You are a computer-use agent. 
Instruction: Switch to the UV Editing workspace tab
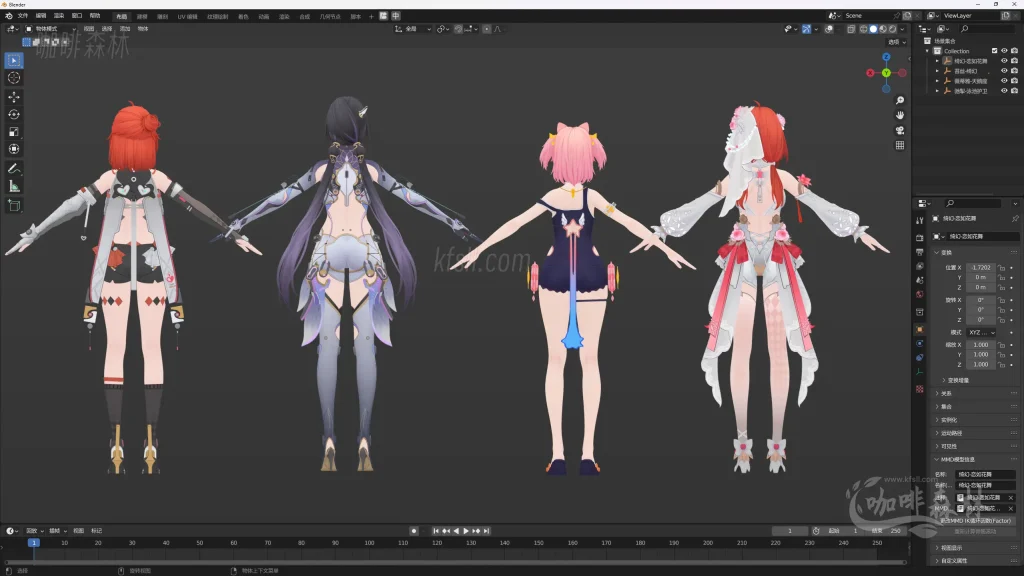187,16
